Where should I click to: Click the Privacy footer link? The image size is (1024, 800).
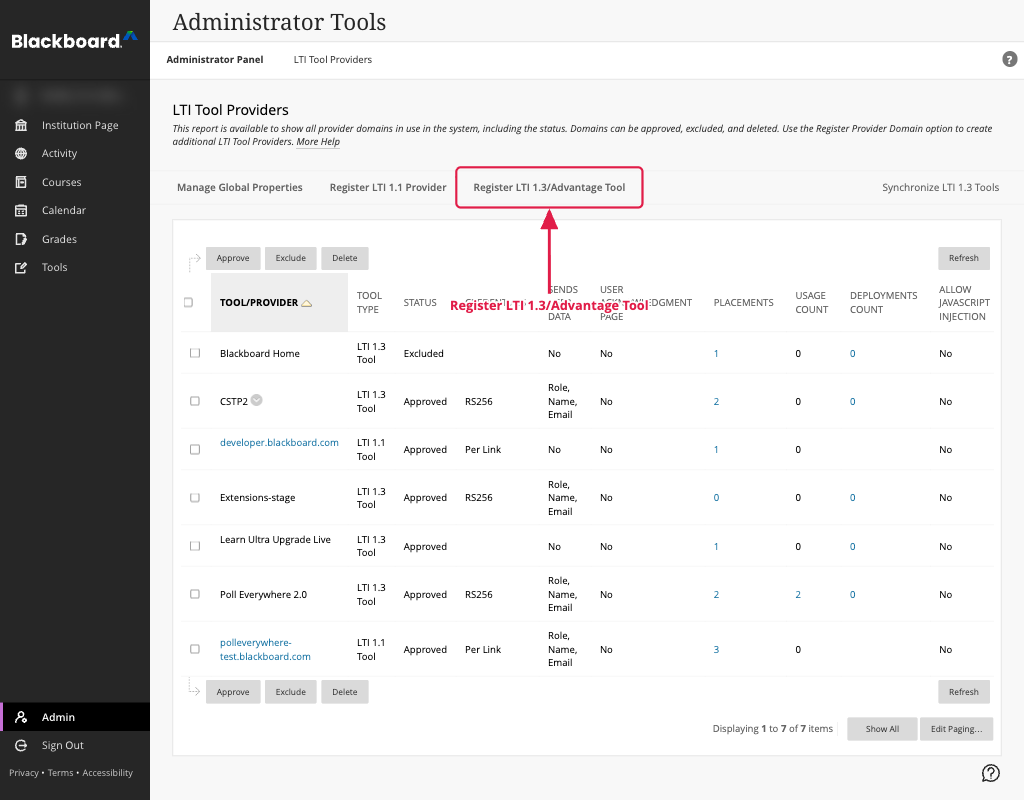[x=24, y=773]
